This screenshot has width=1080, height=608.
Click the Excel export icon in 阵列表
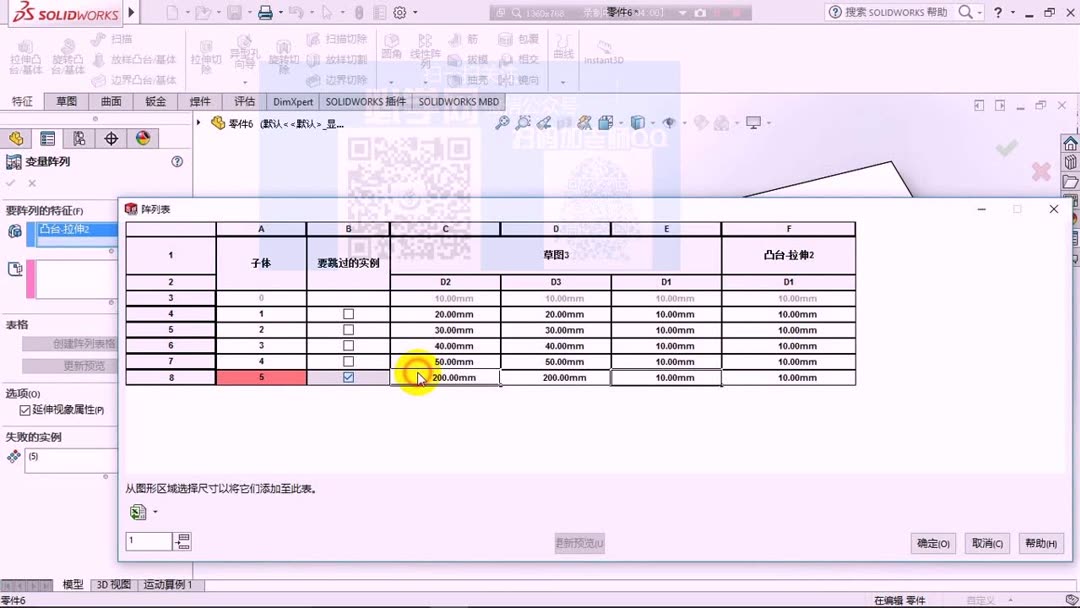coord(137,512)
